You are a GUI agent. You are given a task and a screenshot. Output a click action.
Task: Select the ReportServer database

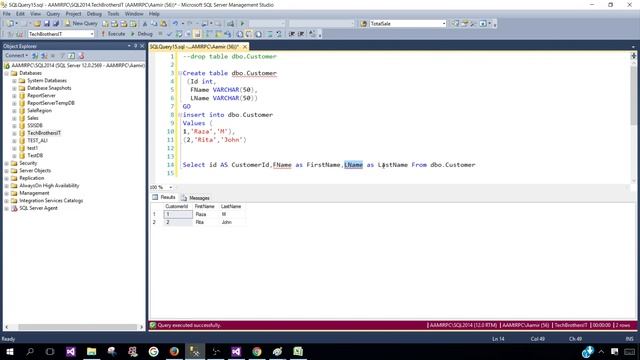[41, 96]
